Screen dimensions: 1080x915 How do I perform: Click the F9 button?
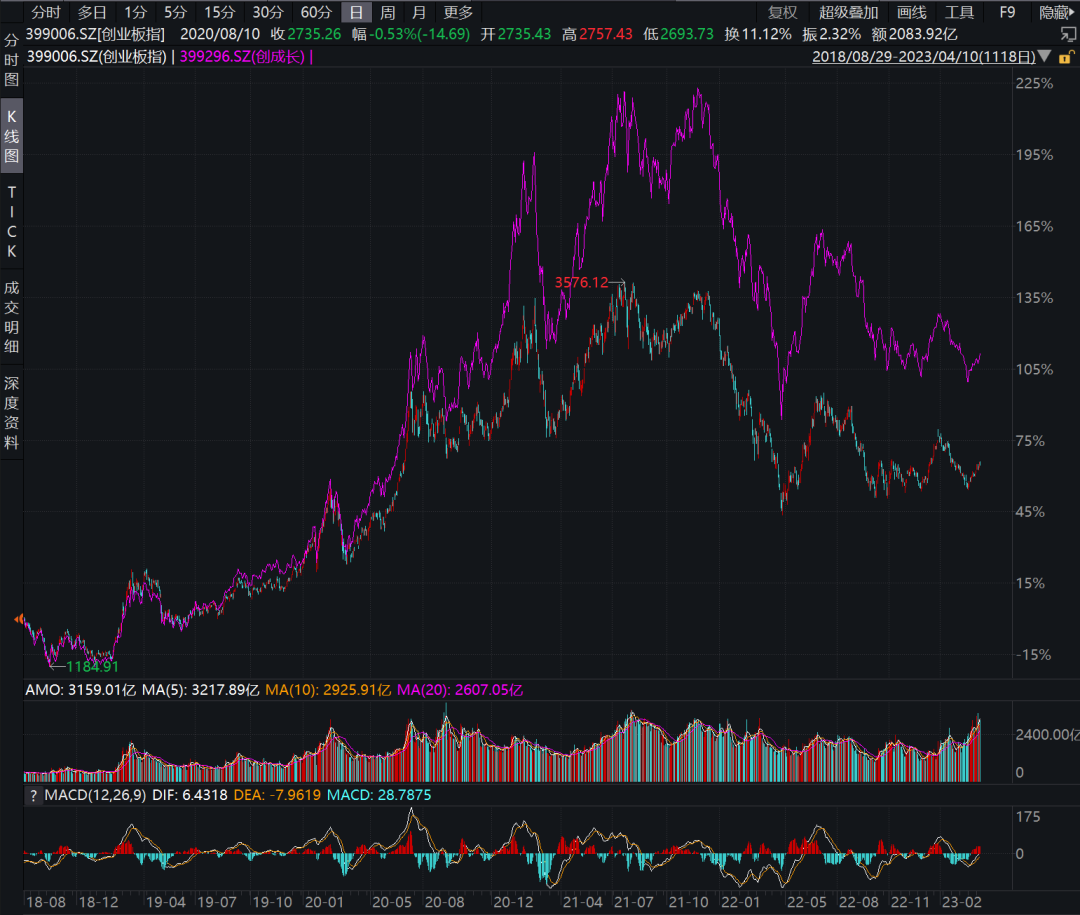pyautogui.click(x=1007, y=12)
